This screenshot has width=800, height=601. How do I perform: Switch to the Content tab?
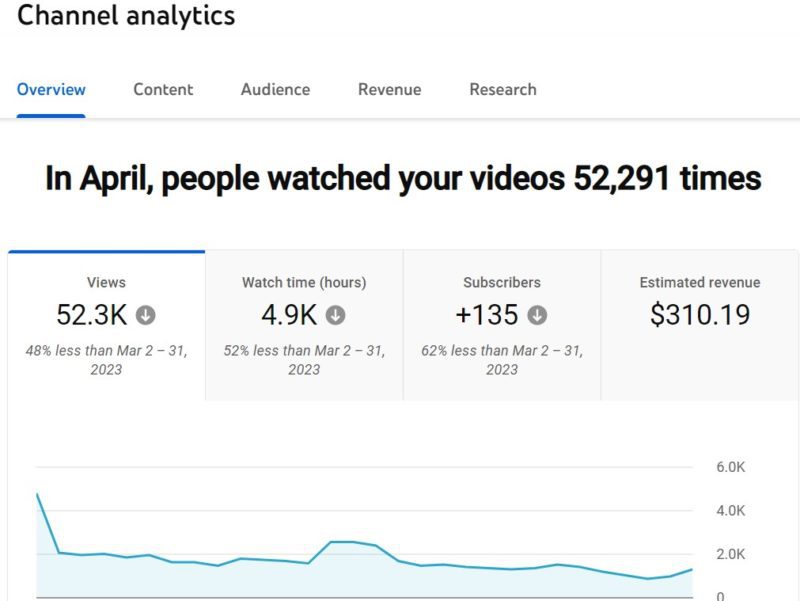(x=163, y=90)
